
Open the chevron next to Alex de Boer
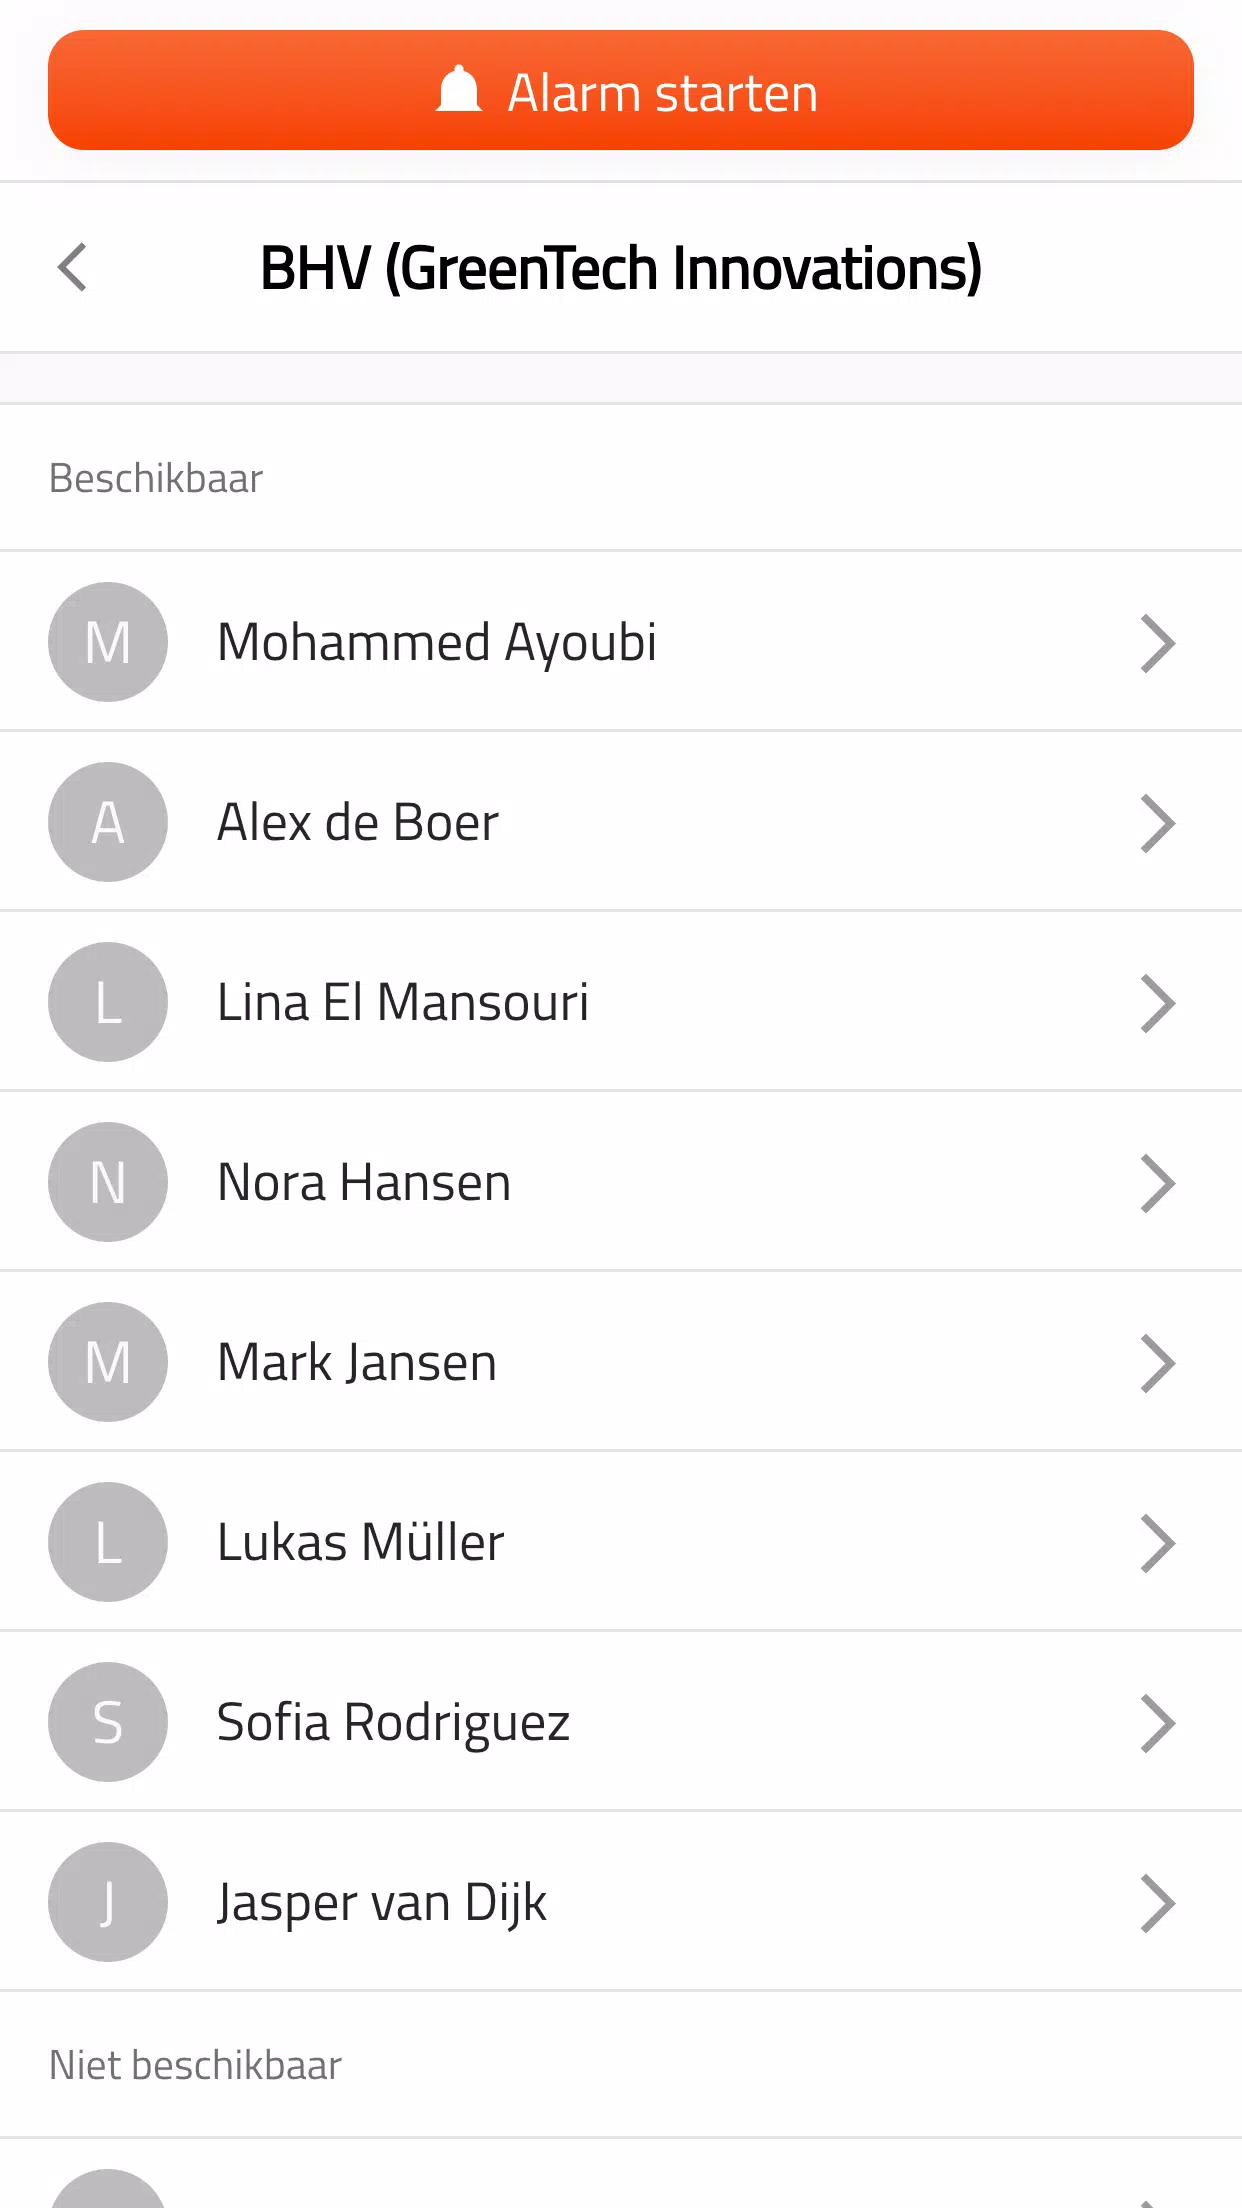[1157, 824]
